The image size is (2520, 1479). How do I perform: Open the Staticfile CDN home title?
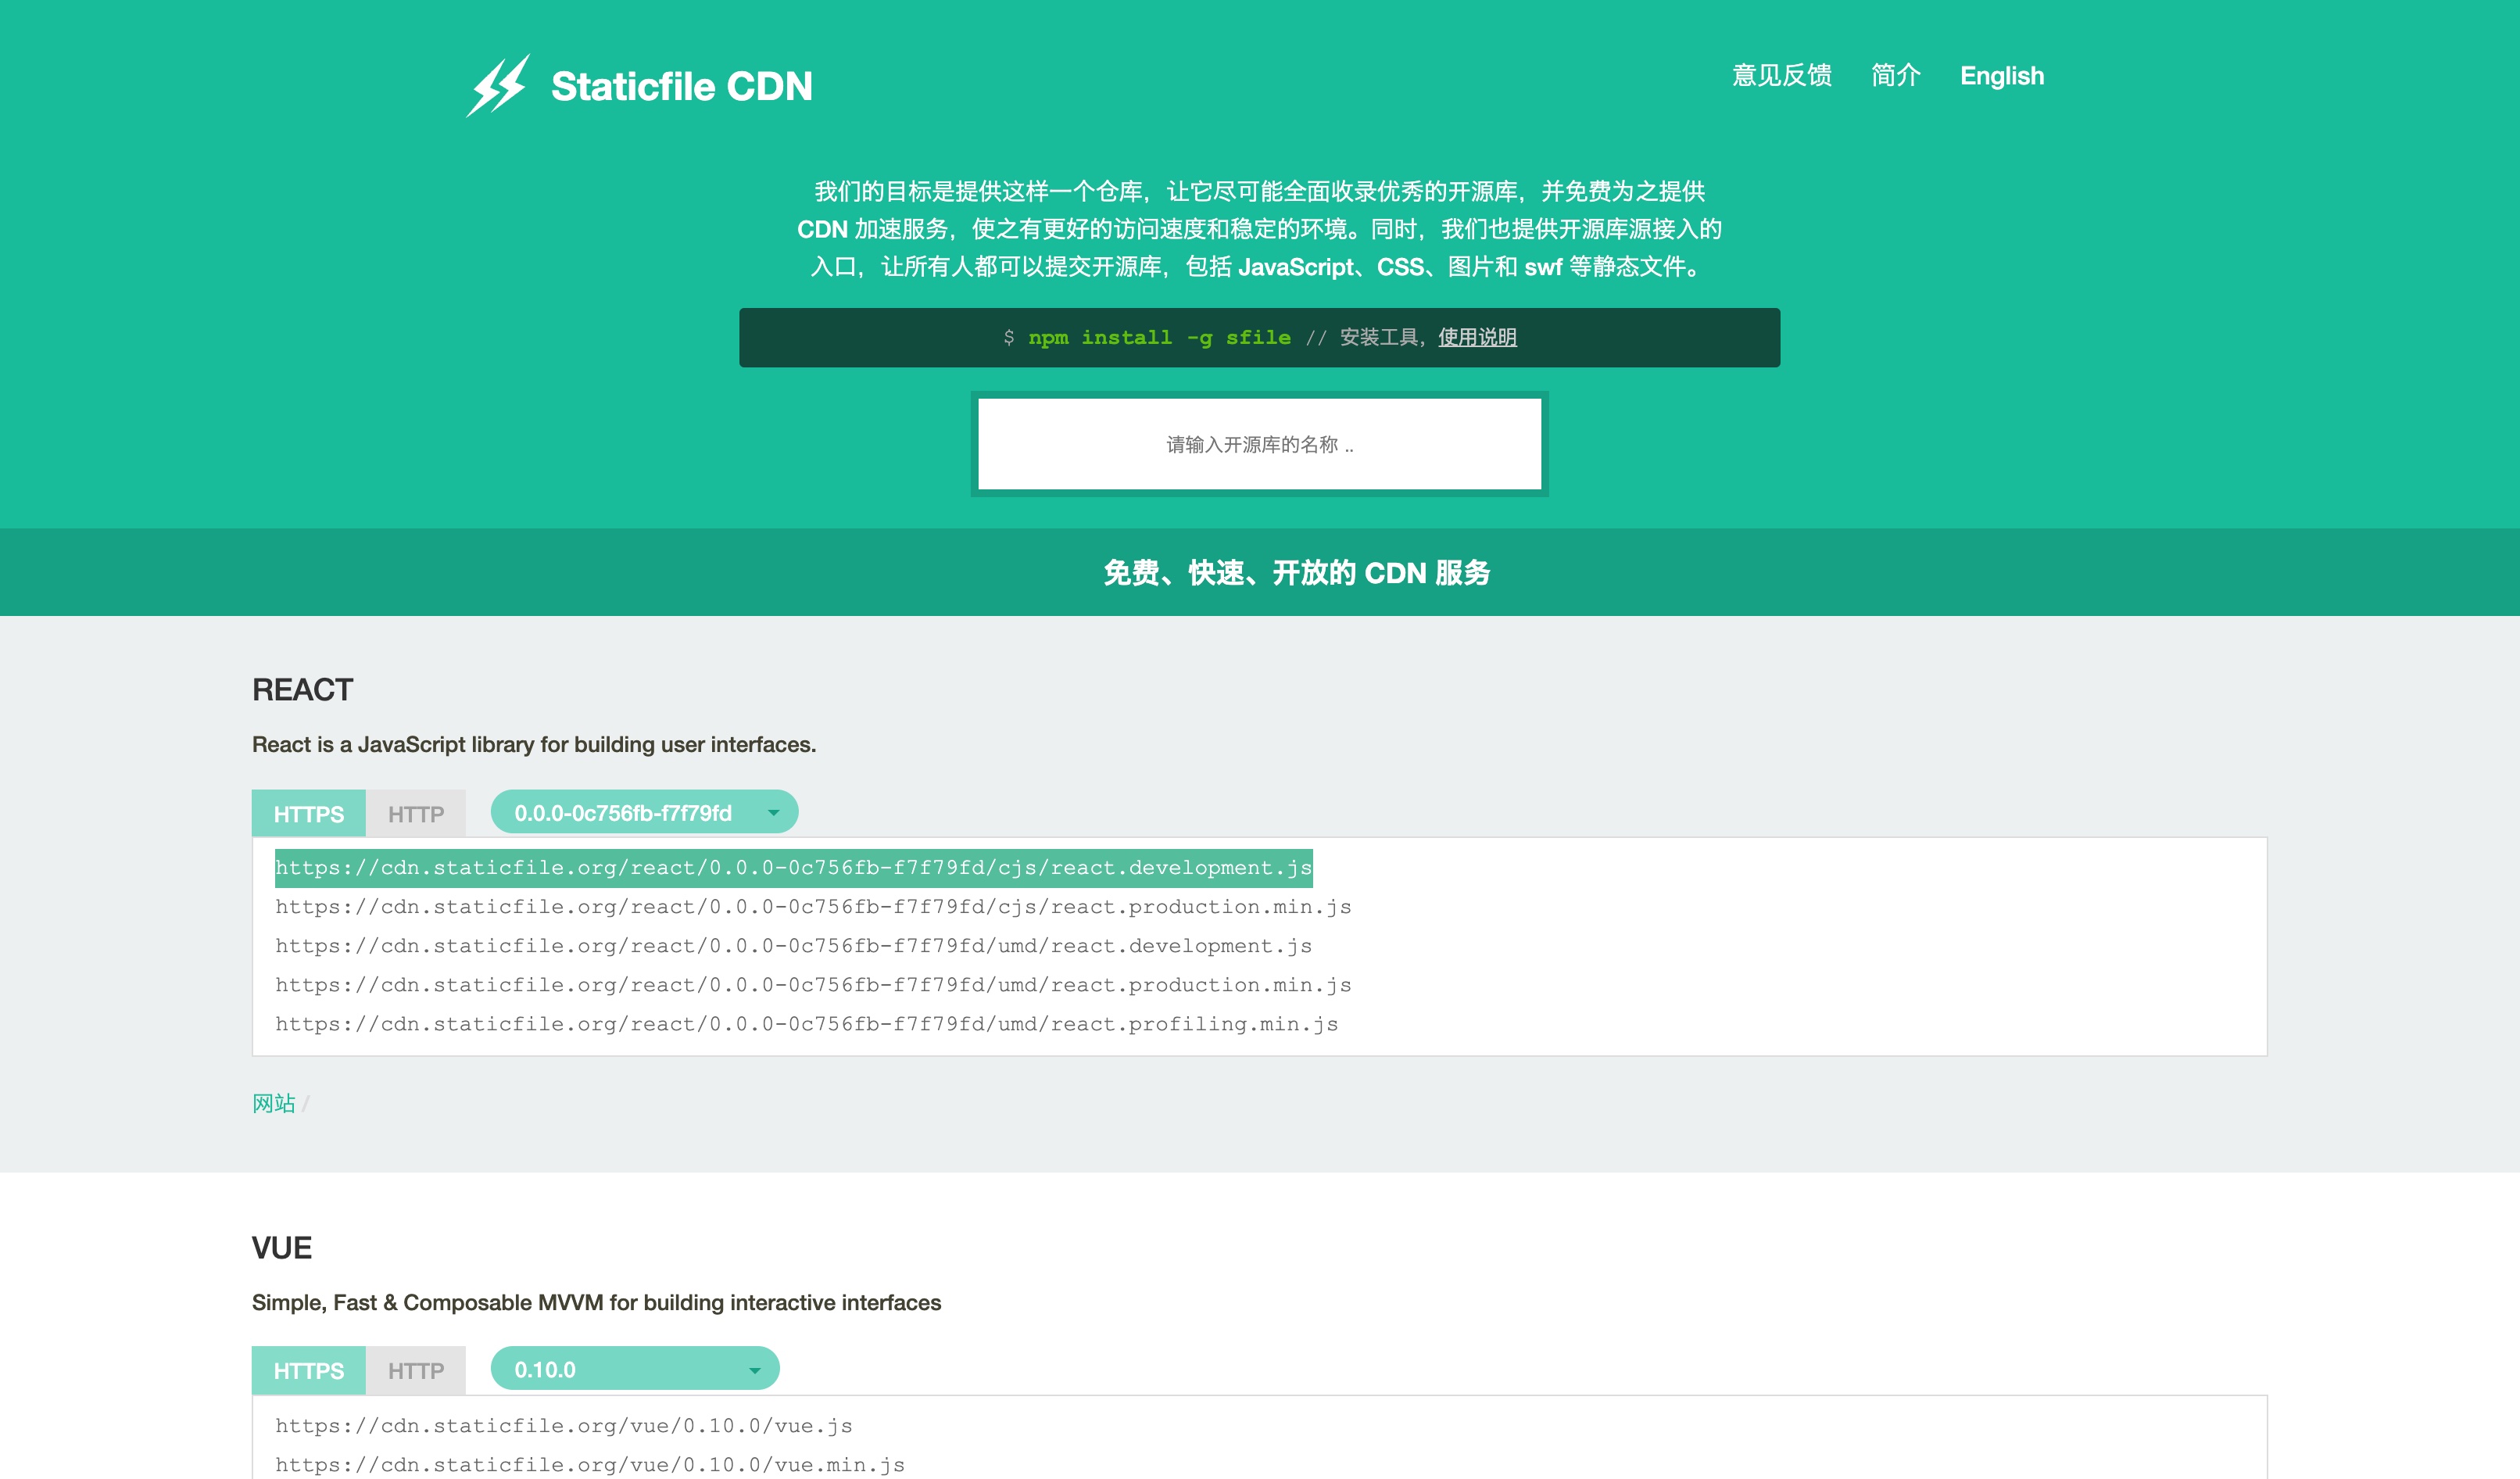point(681,86)
